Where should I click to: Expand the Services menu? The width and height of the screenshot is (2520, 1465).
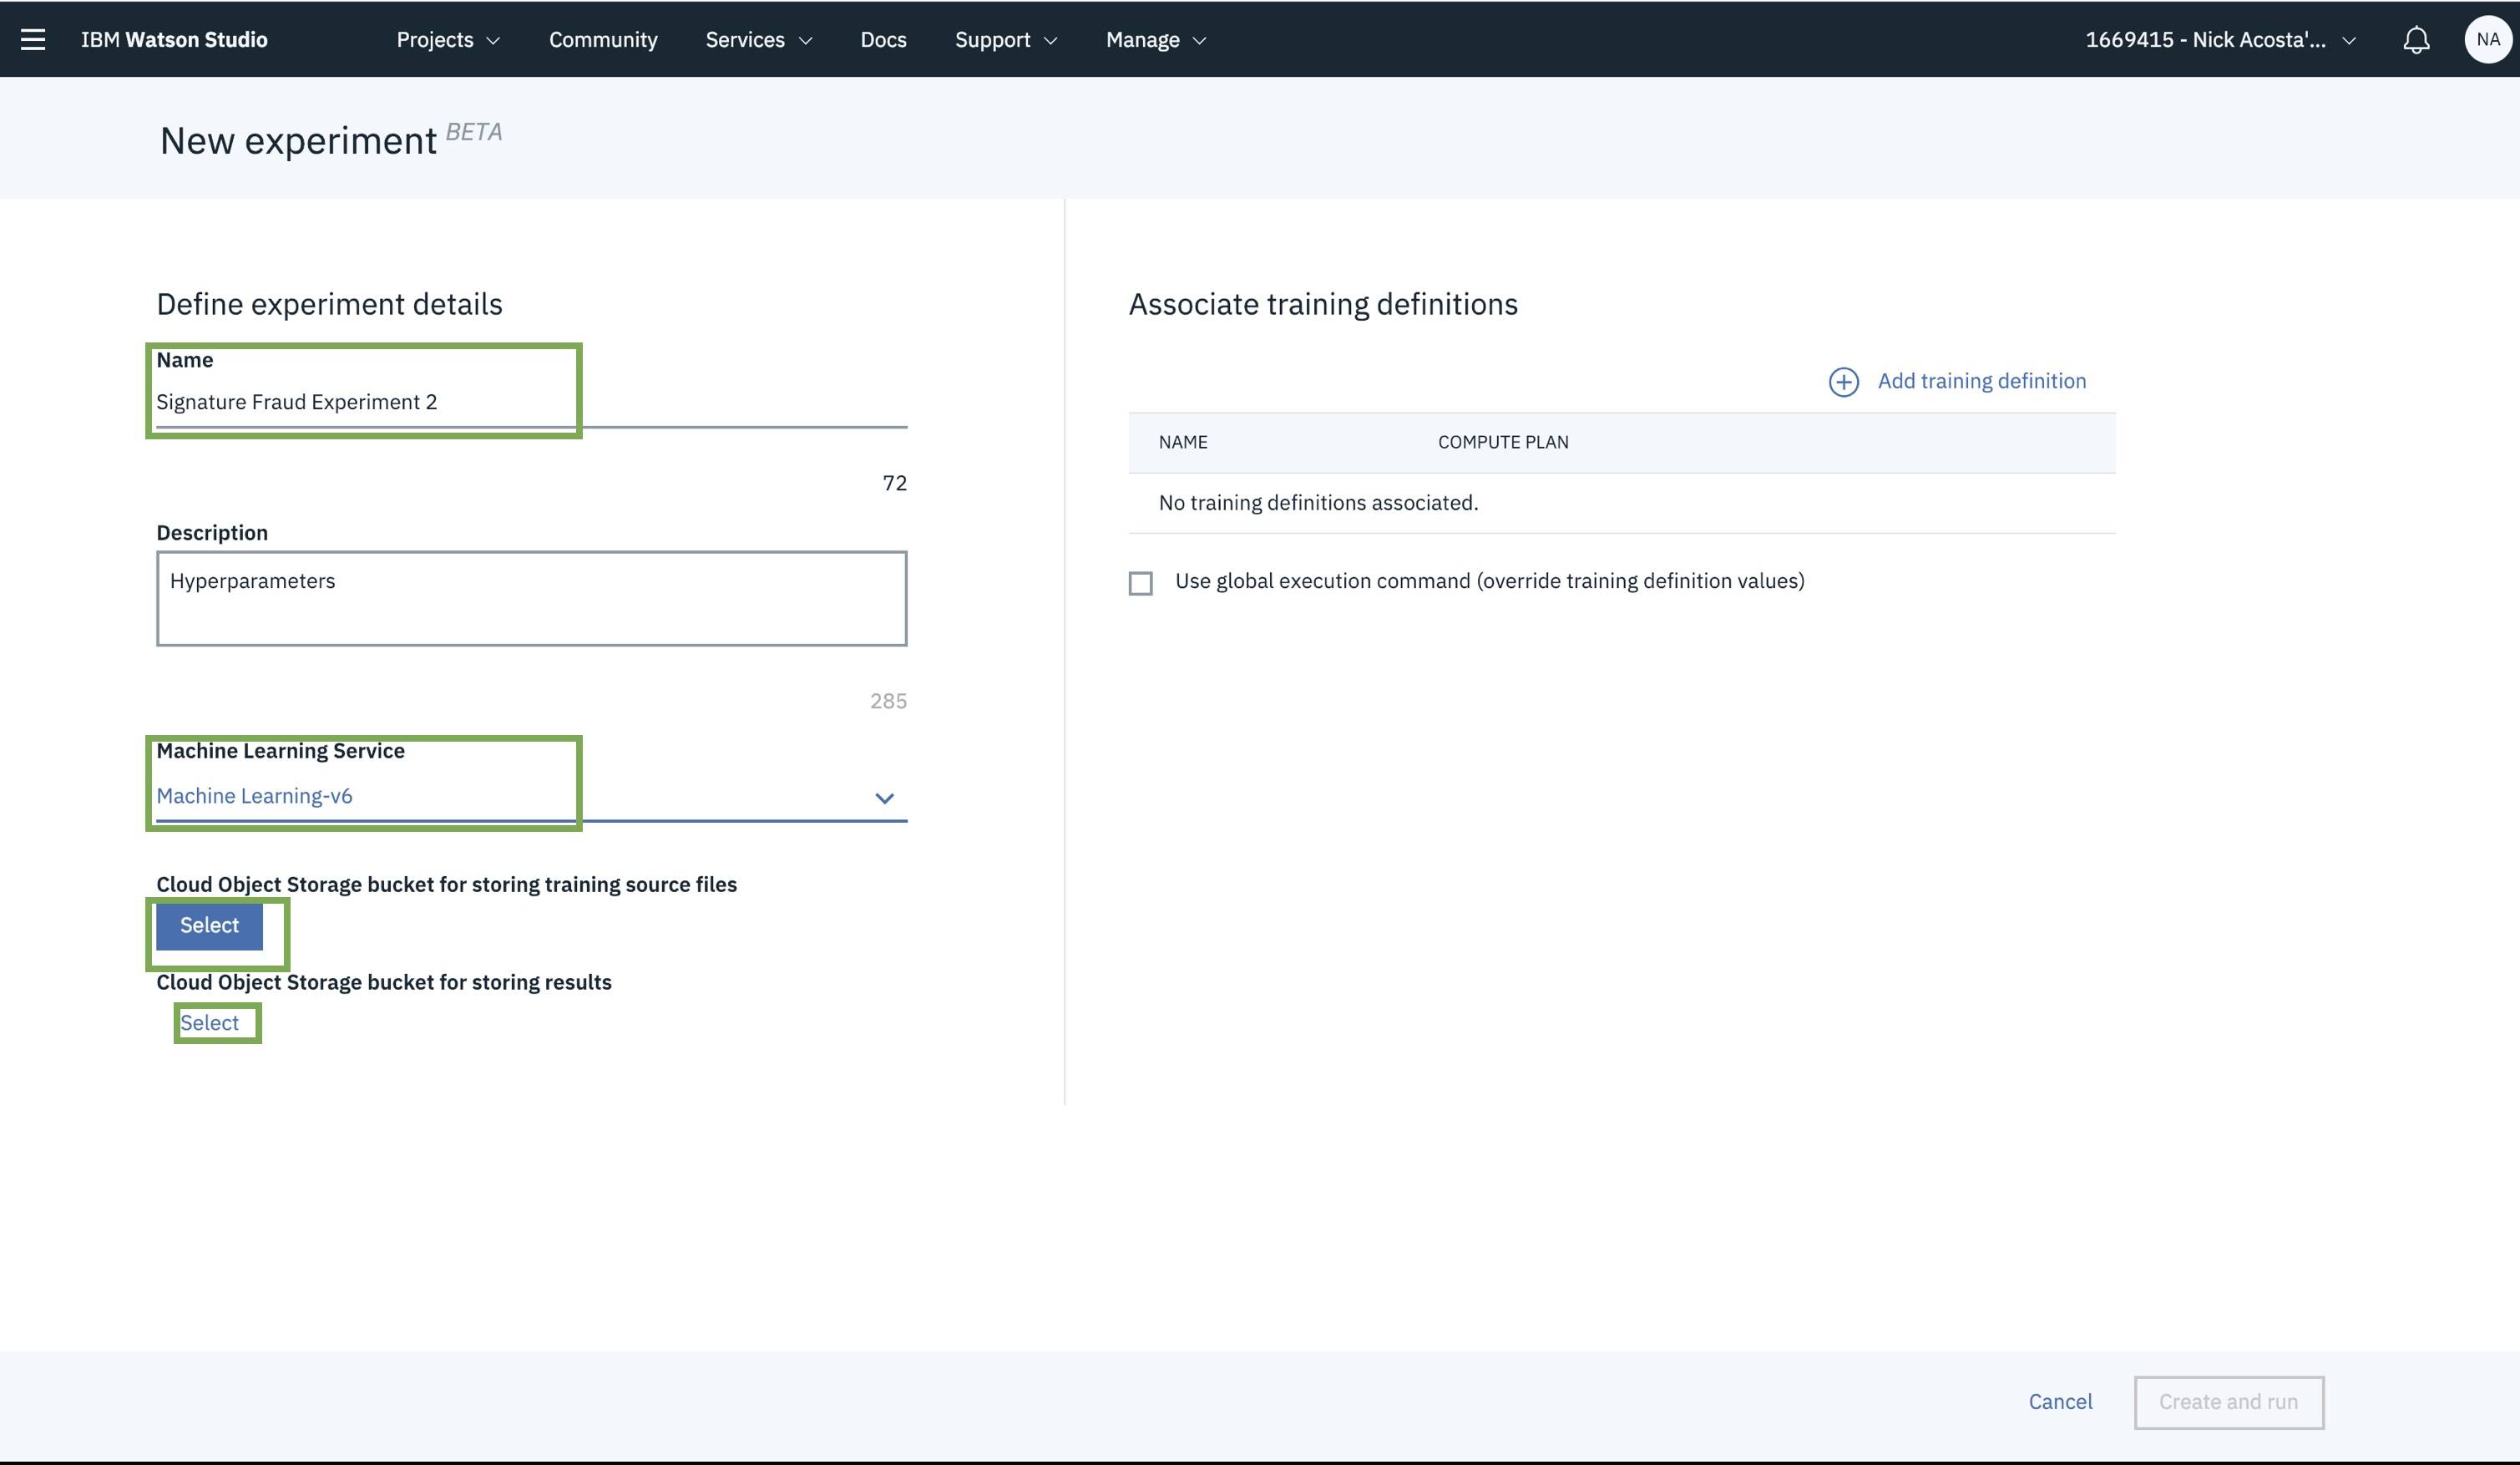pyautogui.click(x=758, y=39)
